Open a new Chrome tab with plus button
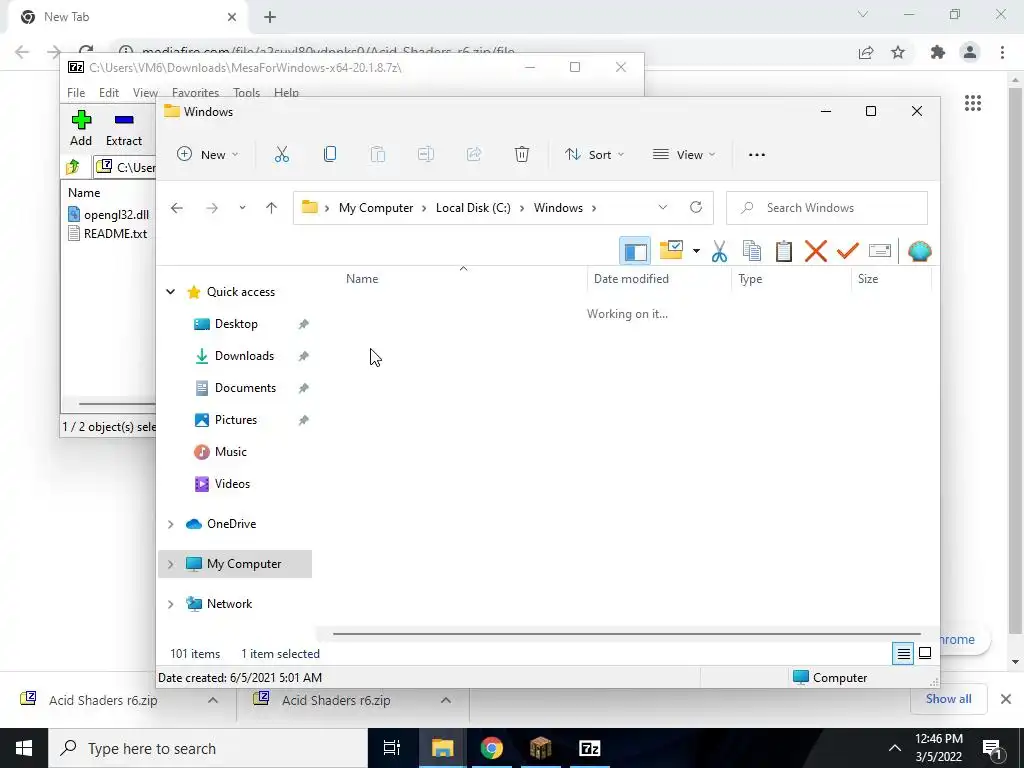 click(270, 17)
